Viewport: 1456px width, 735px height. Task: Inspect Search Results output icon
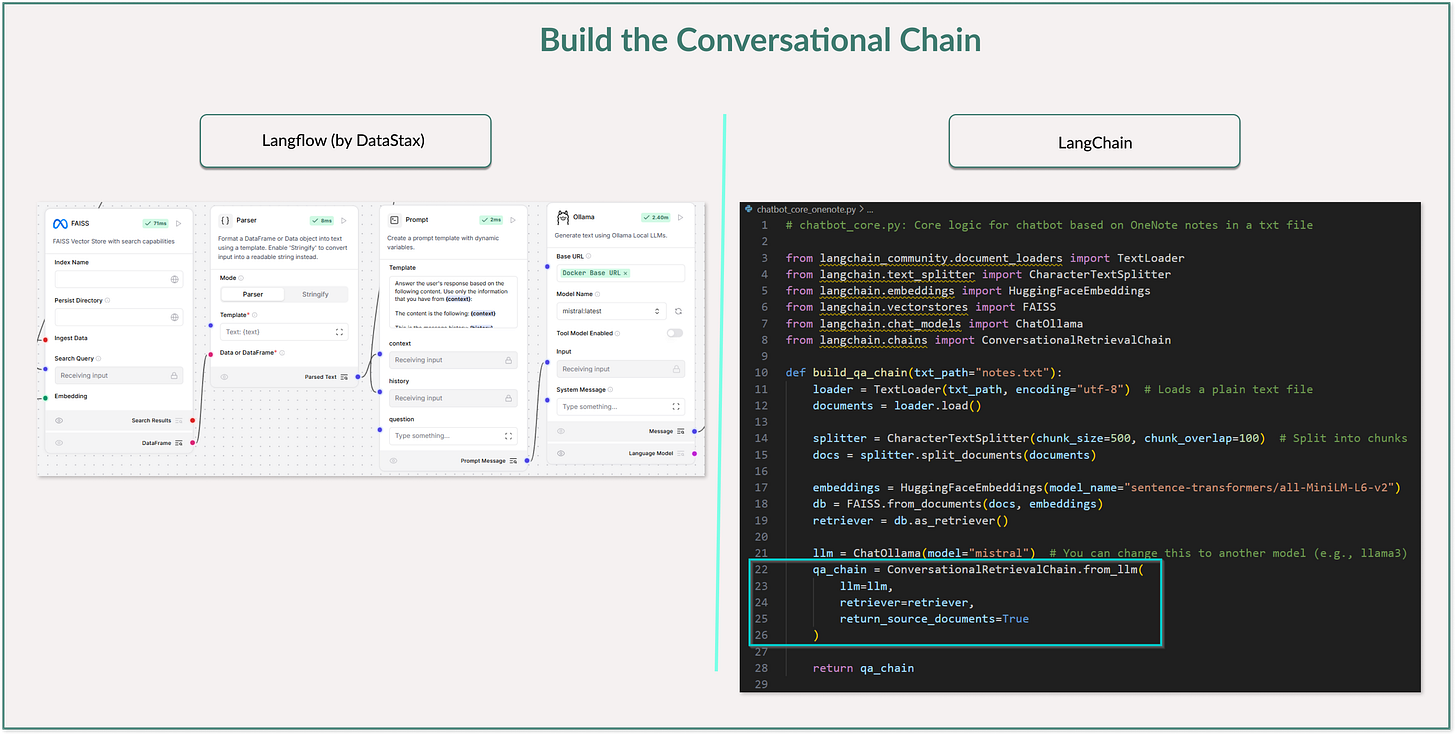(x=179, y=421)
